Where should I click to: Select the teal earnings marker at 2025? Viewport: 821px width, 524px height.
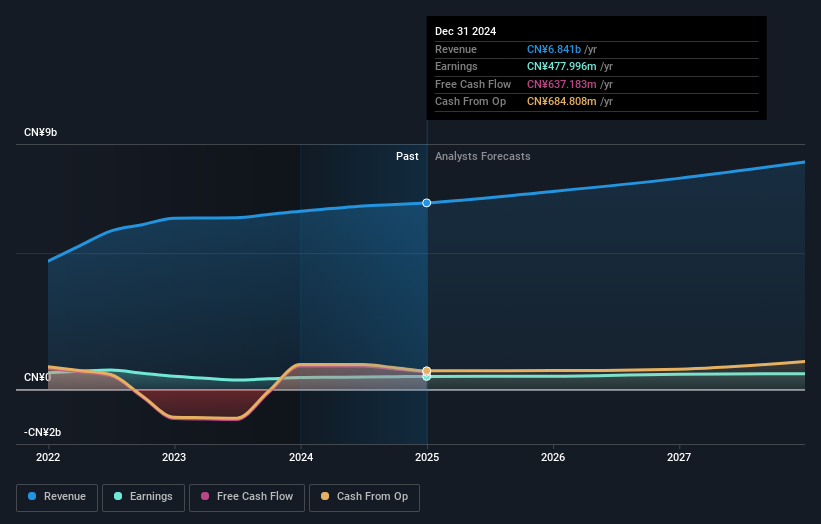tap(427, 377)
